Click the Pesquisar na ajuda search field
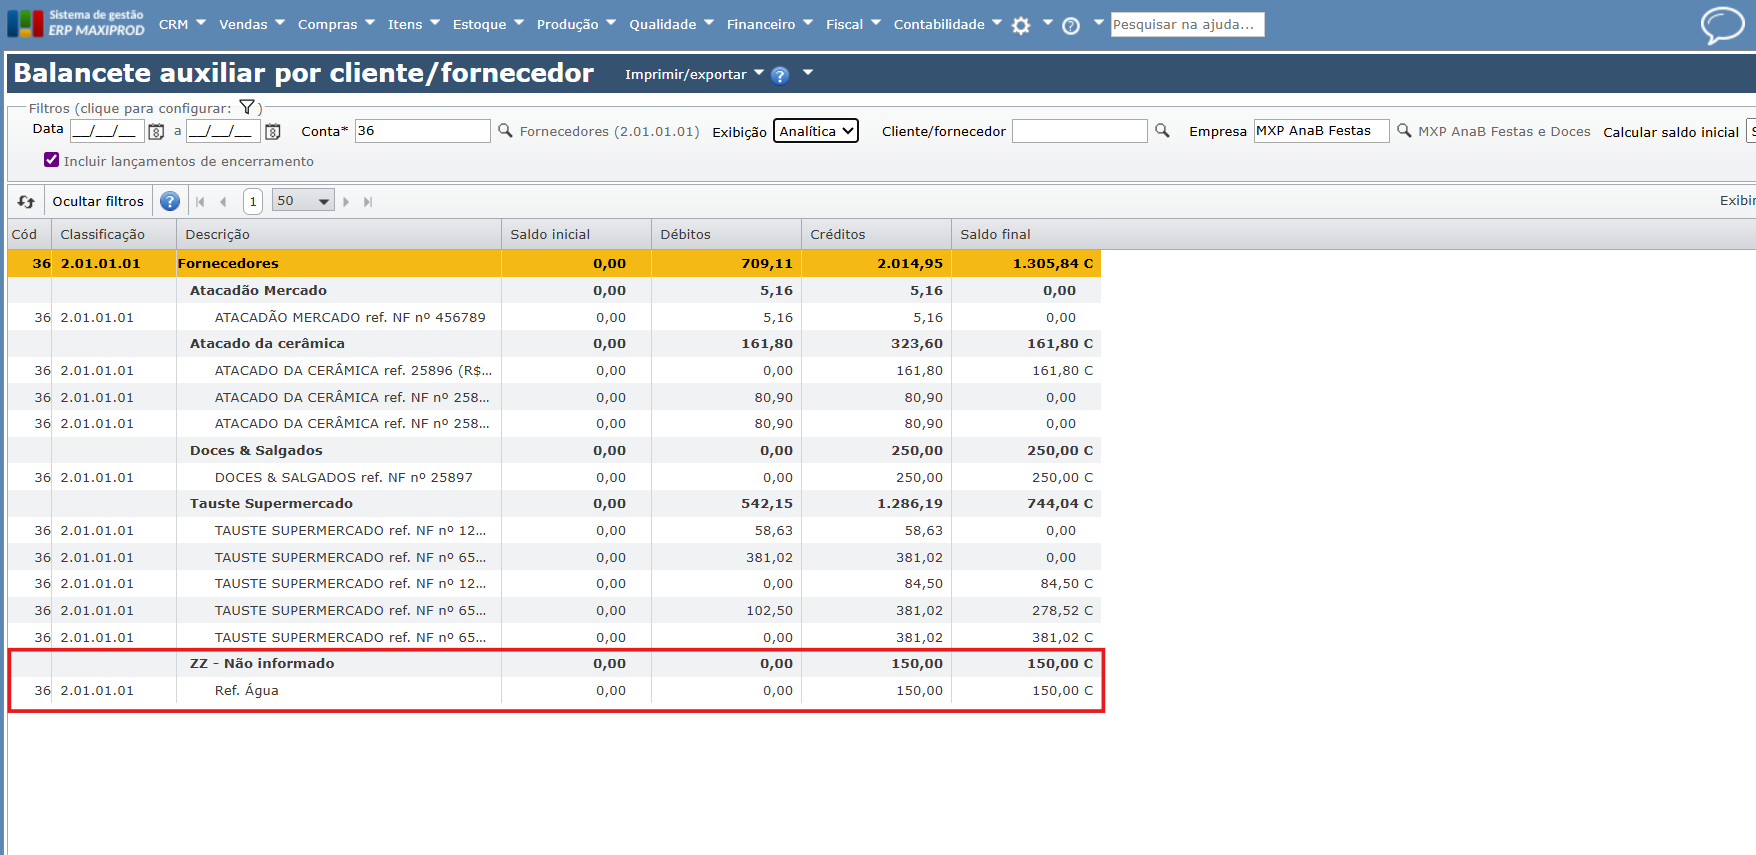Viewport: 1756px width, 855px height. click(1187, 24)
